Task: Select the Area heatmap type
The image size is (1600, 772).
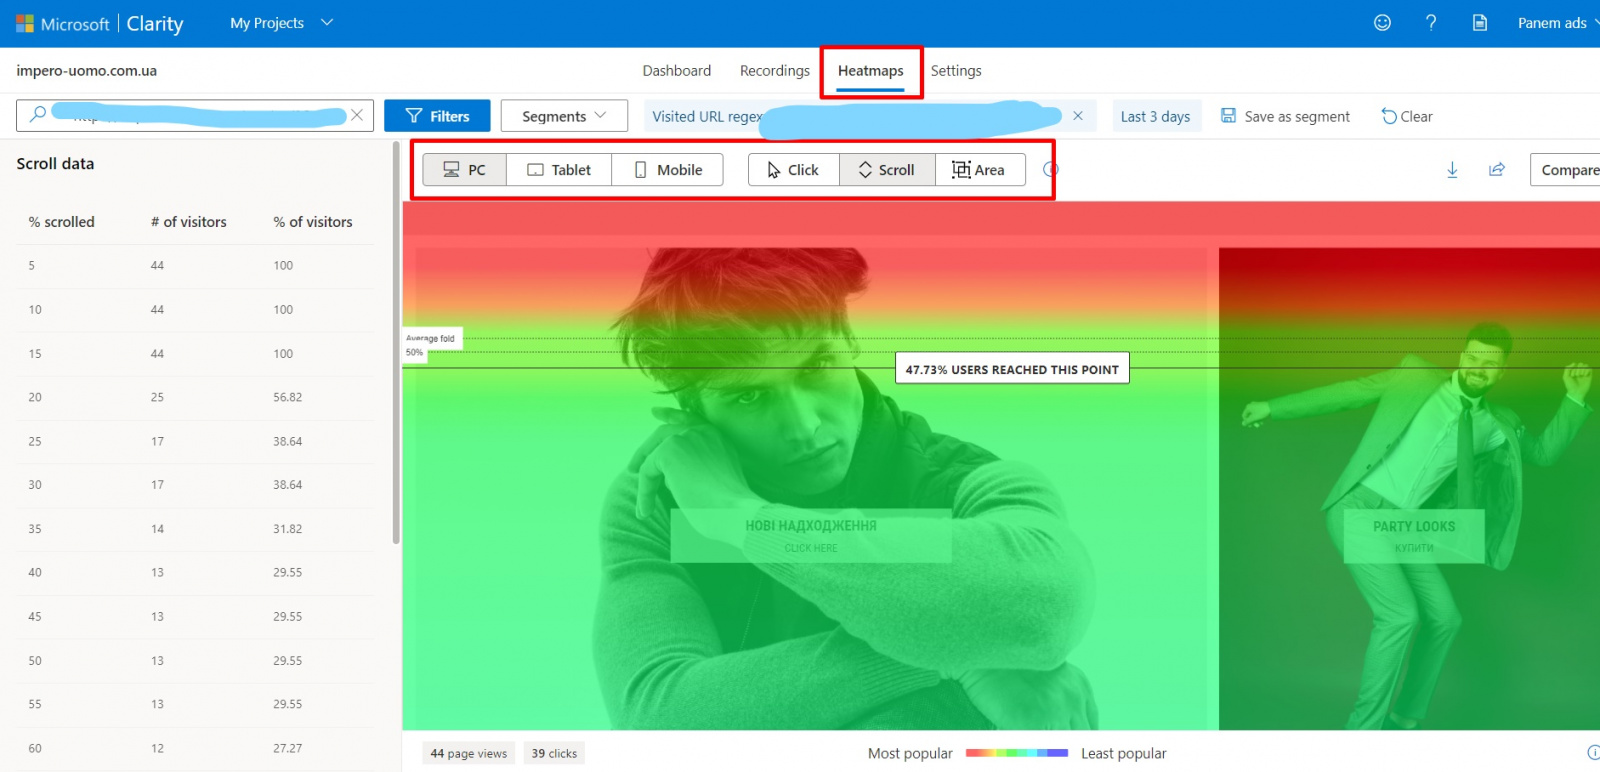Action: [979, 170]
